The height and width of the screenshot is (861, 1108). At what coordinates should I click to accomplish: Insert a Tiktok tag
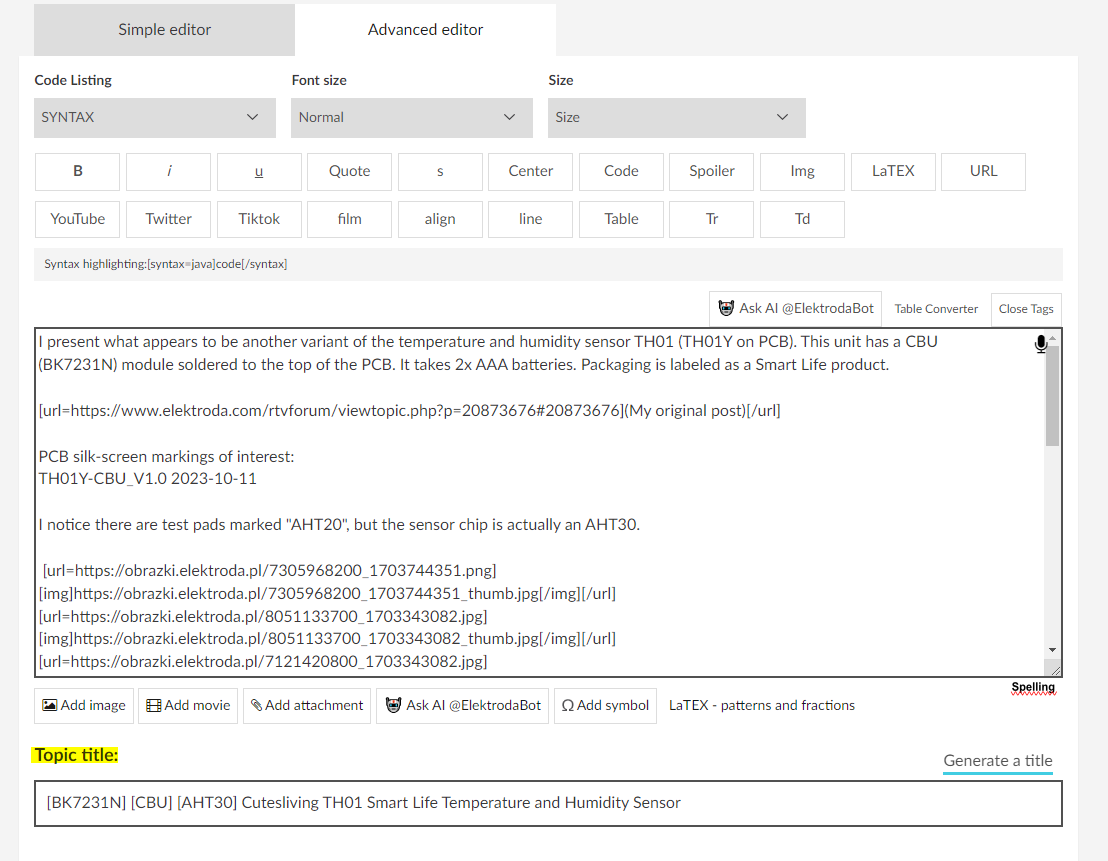click(259, 219)
